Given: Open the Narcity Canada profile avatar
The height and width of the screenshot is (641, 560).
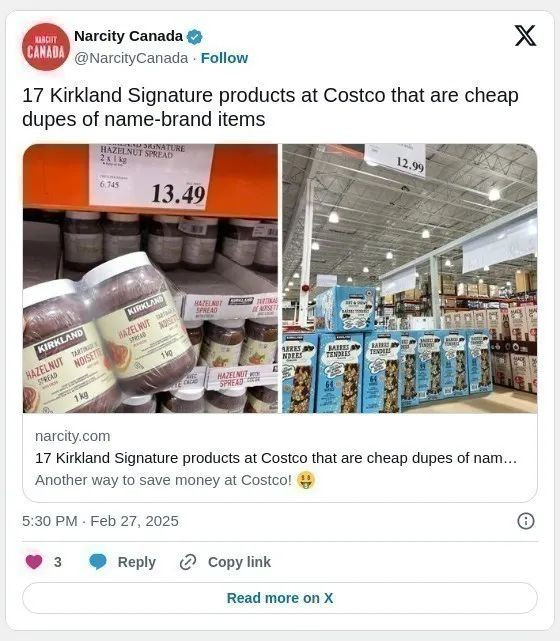Looking at the screenshot, I should pos(46,47).
